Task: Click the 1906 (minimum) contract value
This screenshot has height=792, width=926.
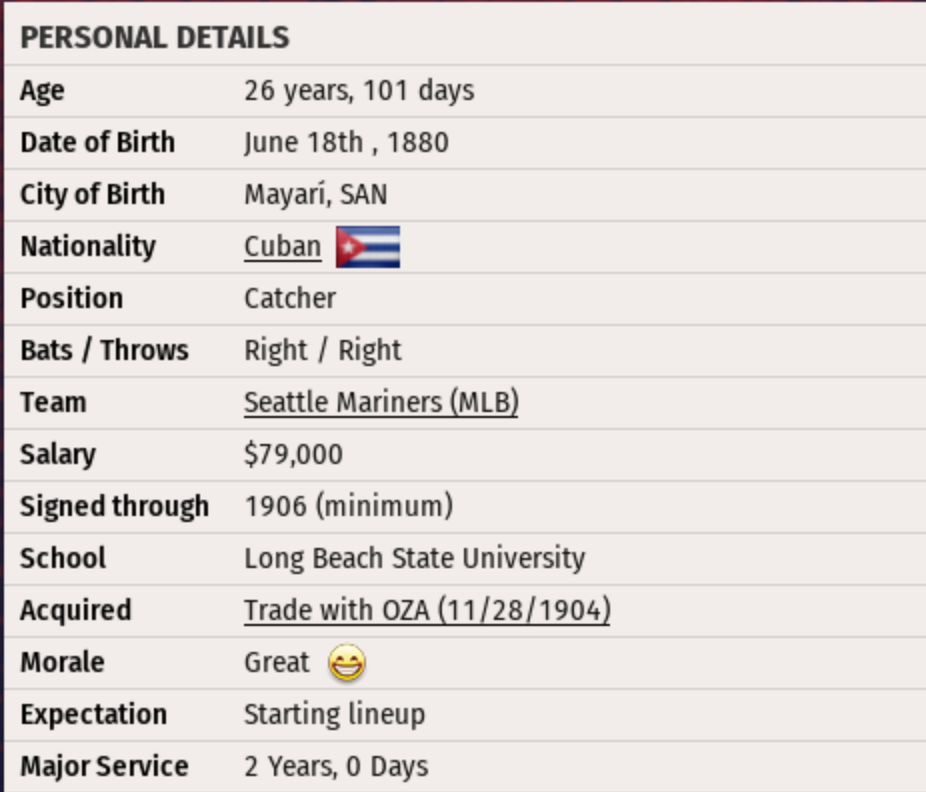Action: tap(348, 507)
